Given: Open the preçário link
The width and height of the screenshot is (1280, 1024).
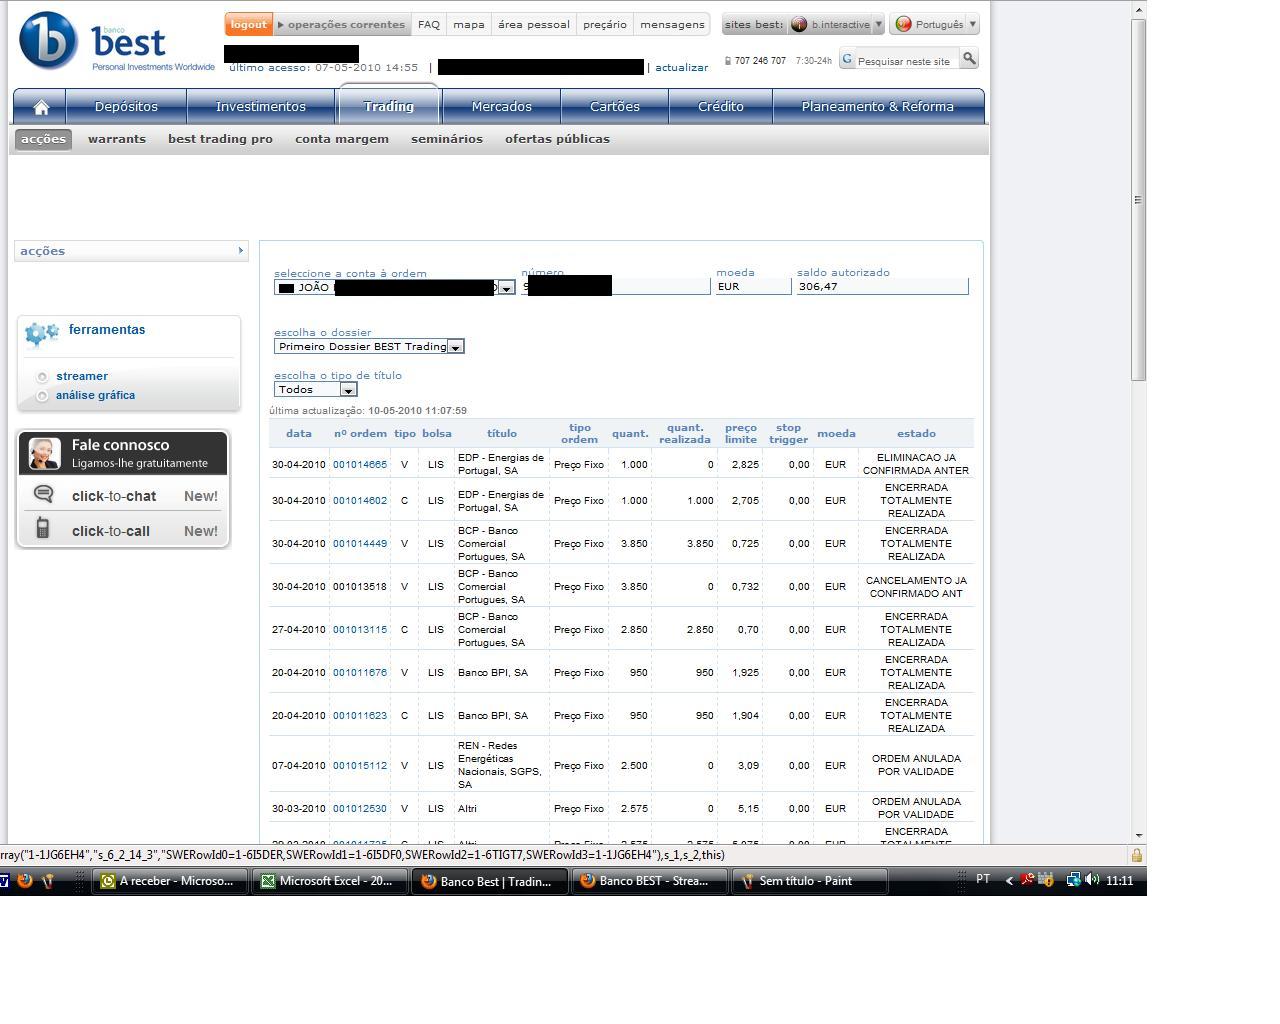Looking at the screenshot, I should tap(605, 24).
